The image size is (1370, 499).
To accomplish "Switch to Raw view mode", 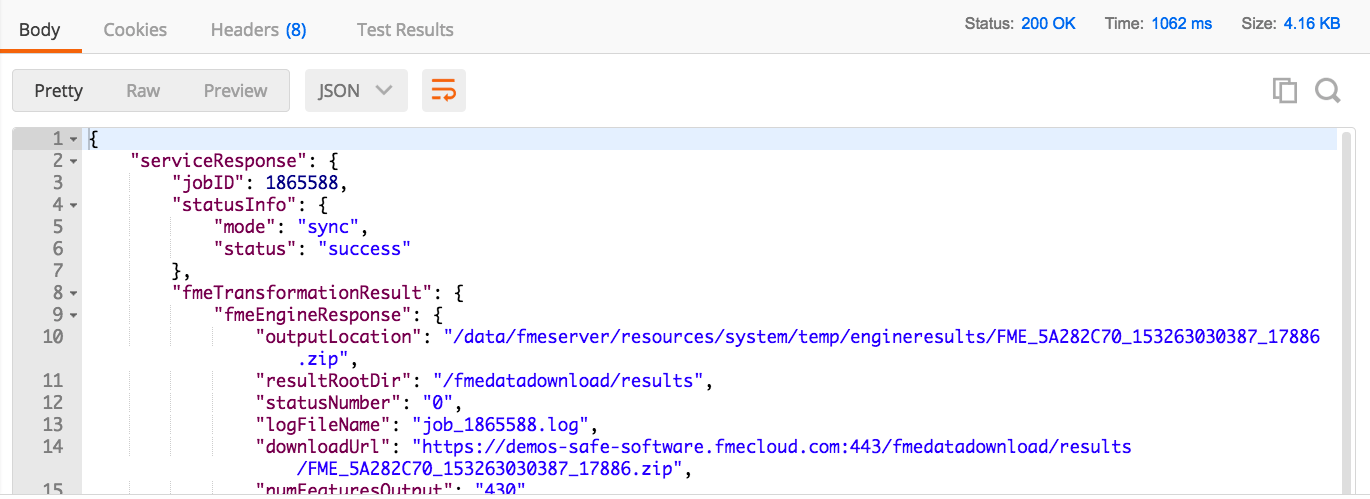I will (143, 91).
